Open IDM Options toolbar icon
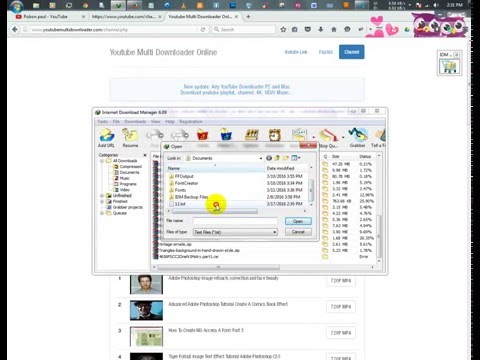The width and height of the screenshot is (480, 360). click(x=252, y=135)
